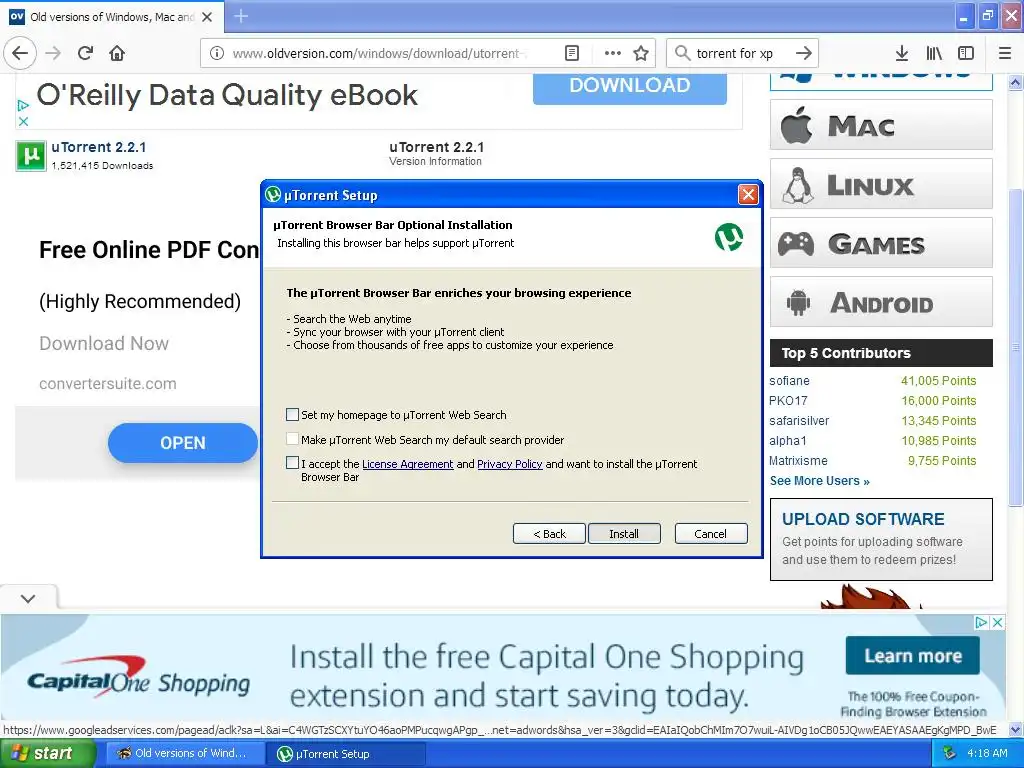Image resolution: width=1024 pixels, height=768 pixels.
Task: Open a new tab with plus icon
Action: (x=240, y=16)
